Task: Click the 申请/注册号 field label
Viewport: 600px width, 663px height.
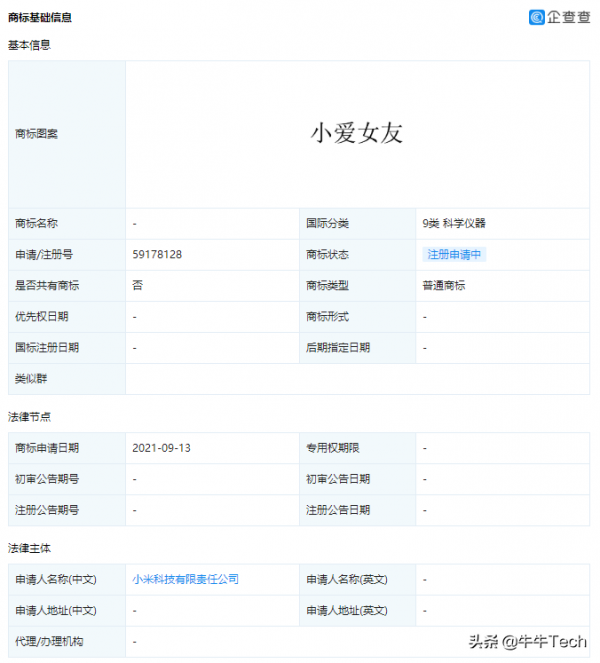Action: [x=44, y=254]
